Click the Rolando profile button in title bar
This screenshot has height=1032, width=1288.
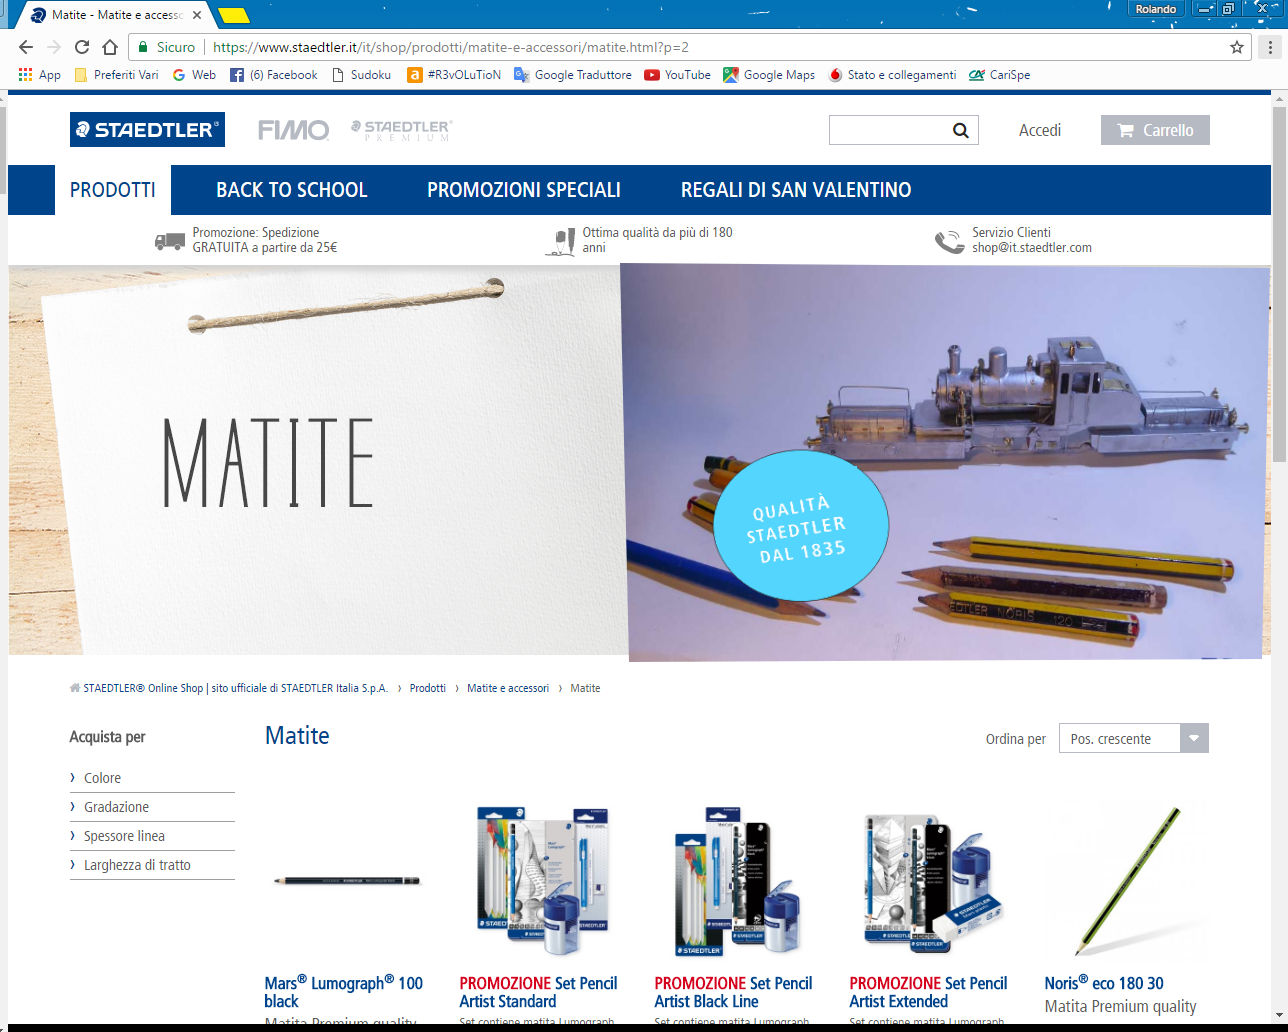(x=1156, y=9)
